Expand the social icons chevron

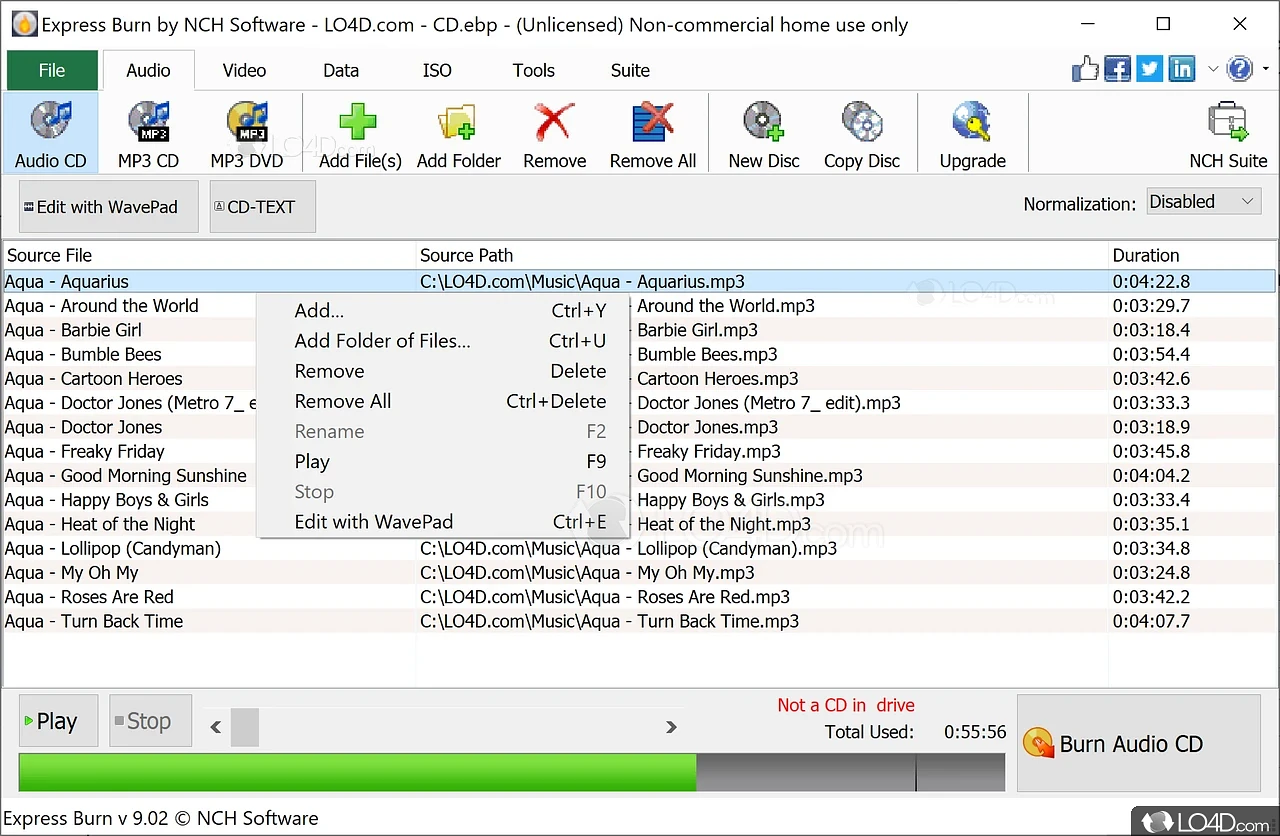pos(1213,69)
